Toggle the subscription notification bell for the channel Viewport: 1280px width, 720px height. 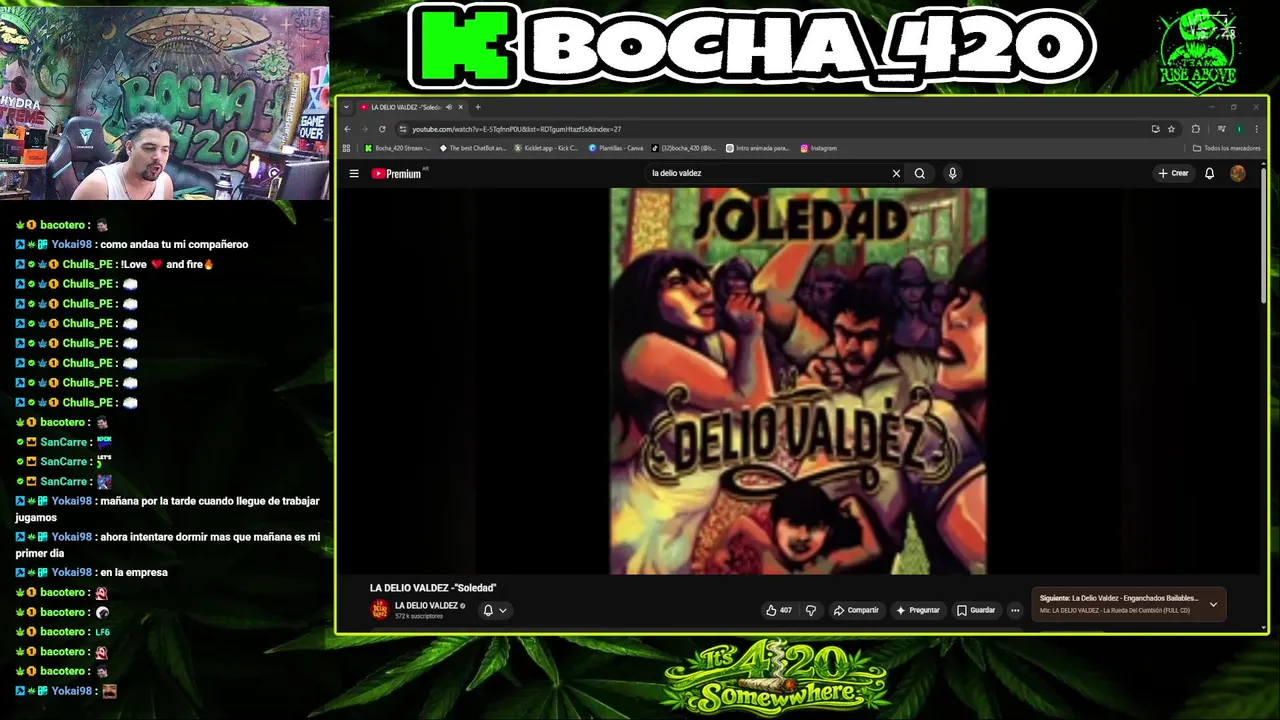(x=488, y=610)
